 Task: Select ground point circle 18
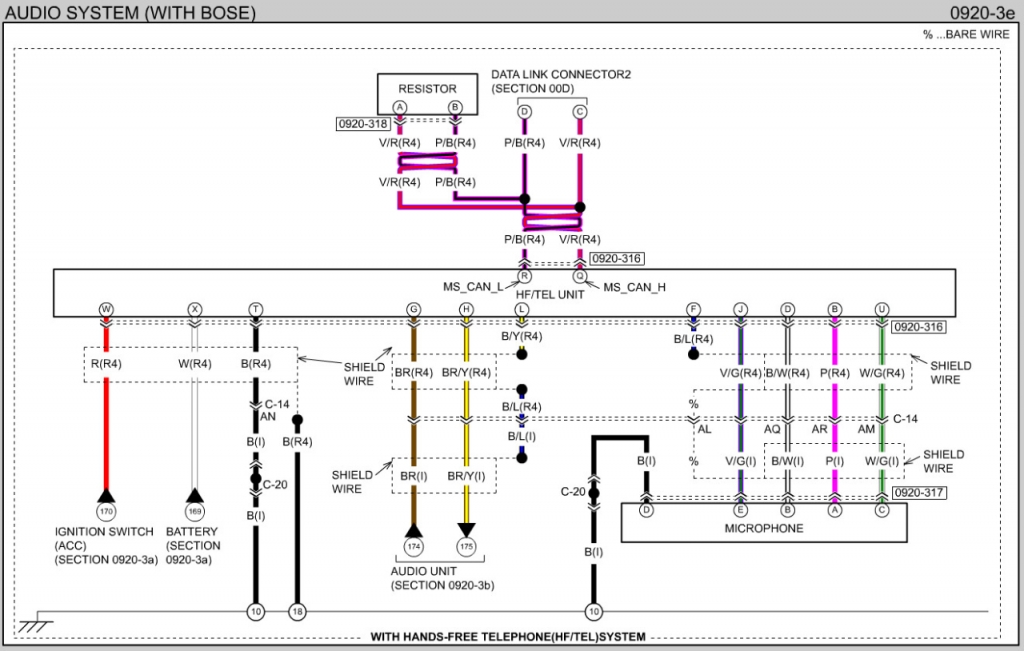(x=297, y=612)
